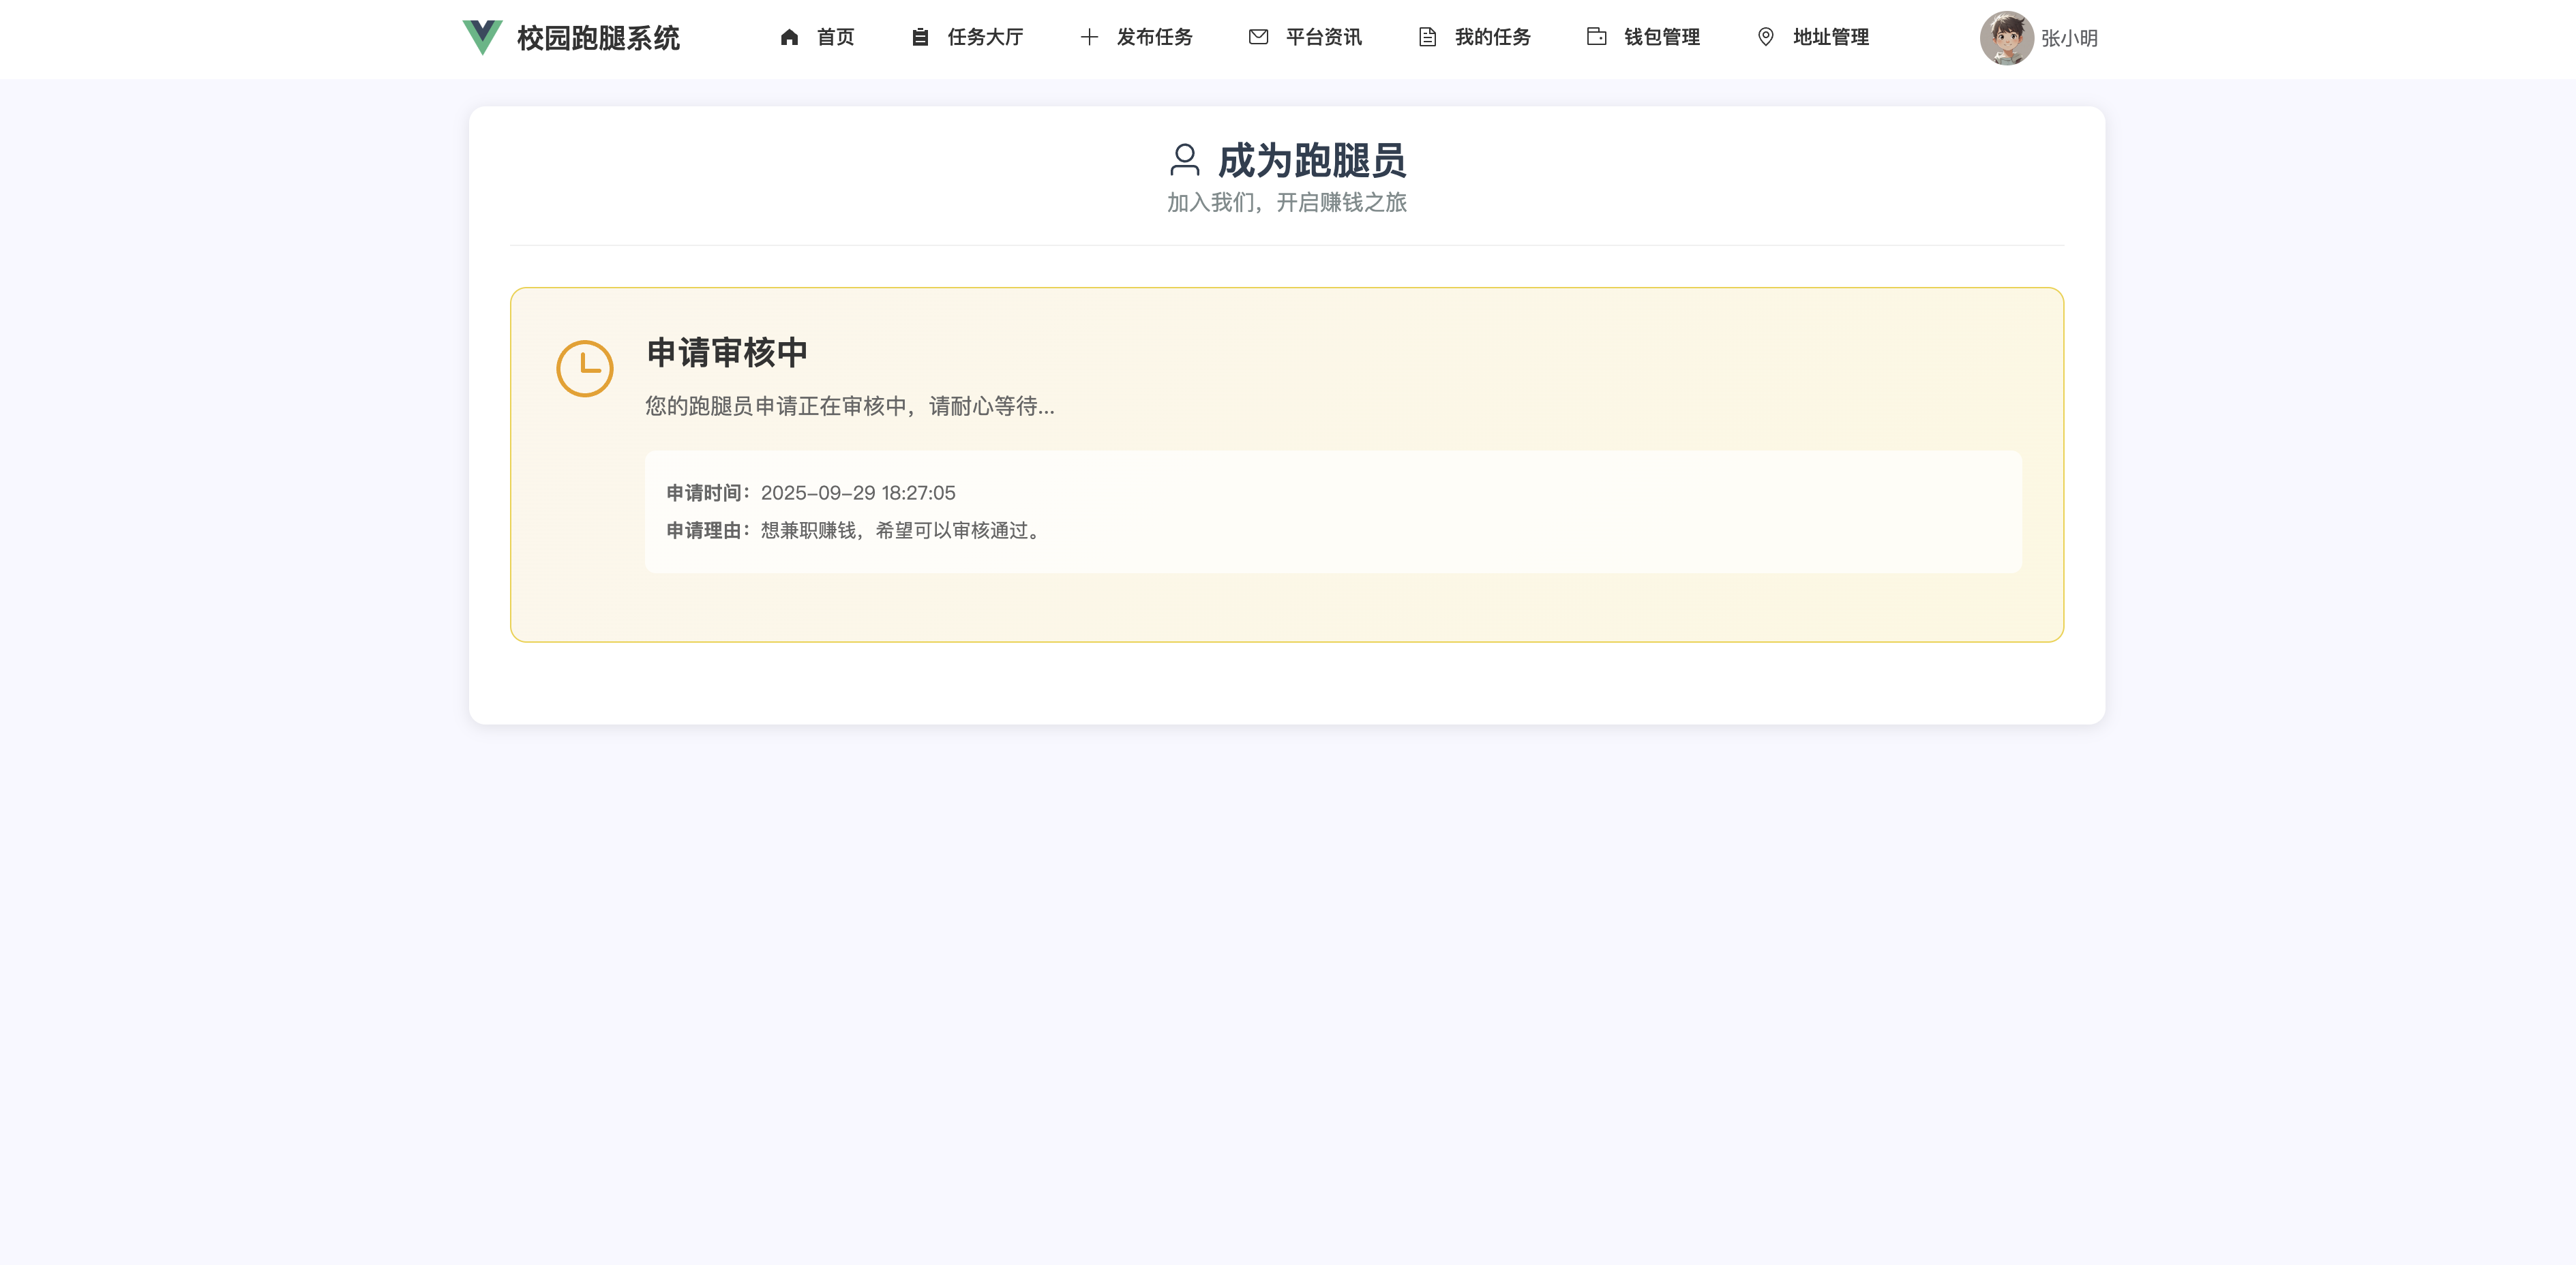The width and height of the screenshot is (2576, 1265).
Task: Click the 校园跑腿系统 site title
Action: point(598,38)
